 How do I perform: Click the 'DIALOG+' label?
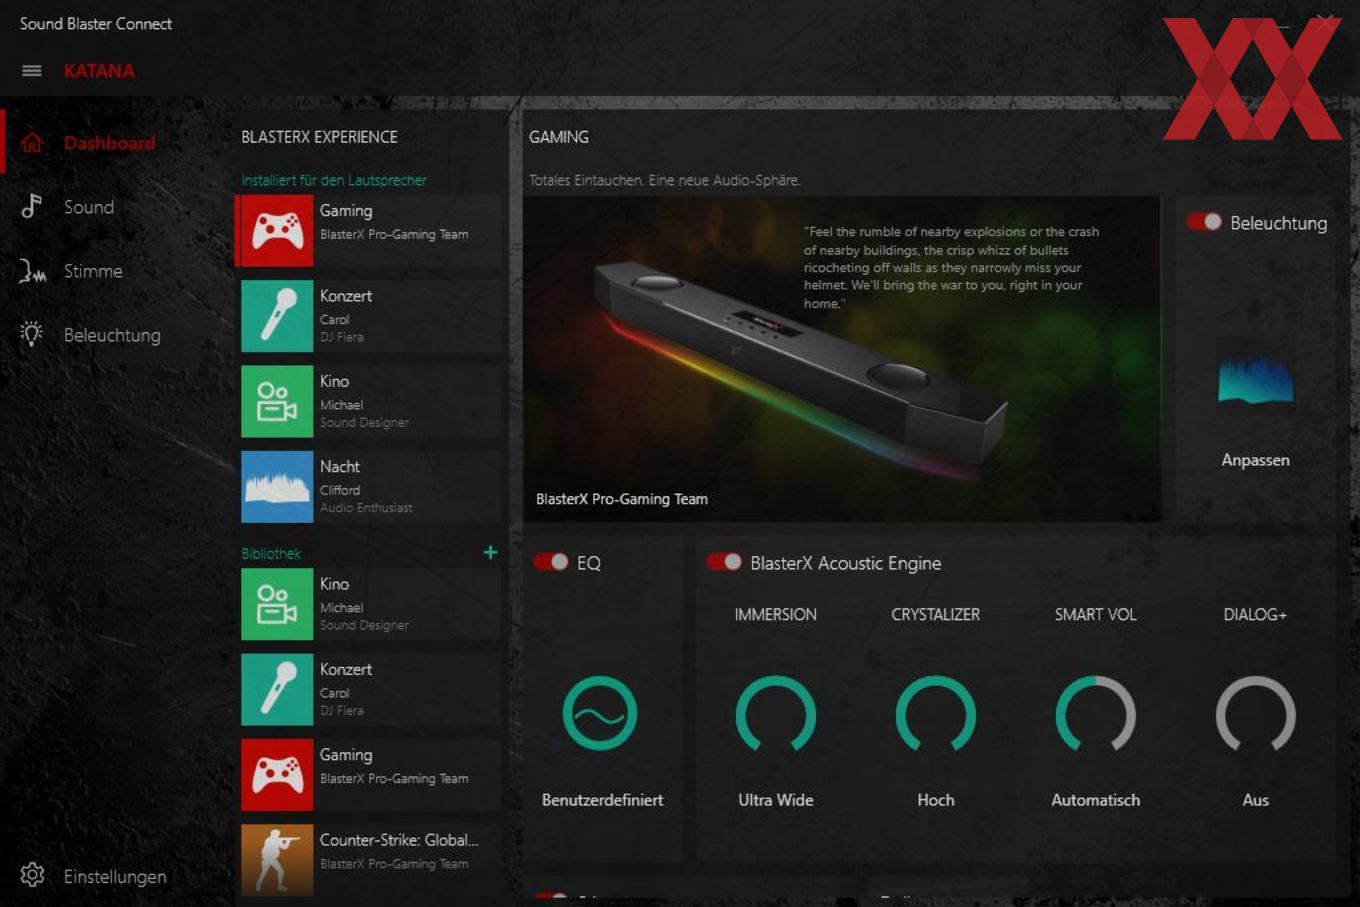[1255, 614]
